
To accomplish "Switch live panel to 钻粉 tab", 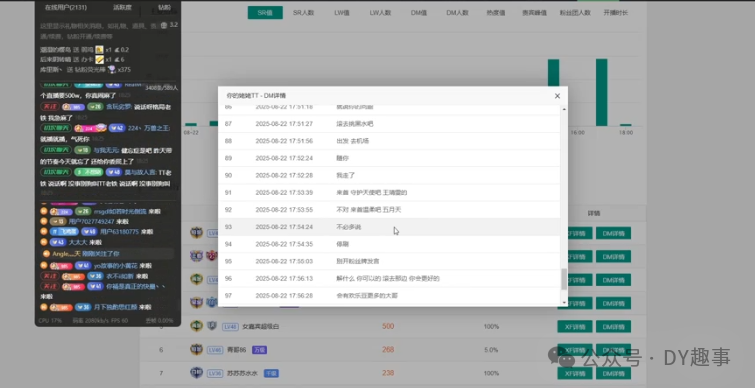I will [164, 8].
